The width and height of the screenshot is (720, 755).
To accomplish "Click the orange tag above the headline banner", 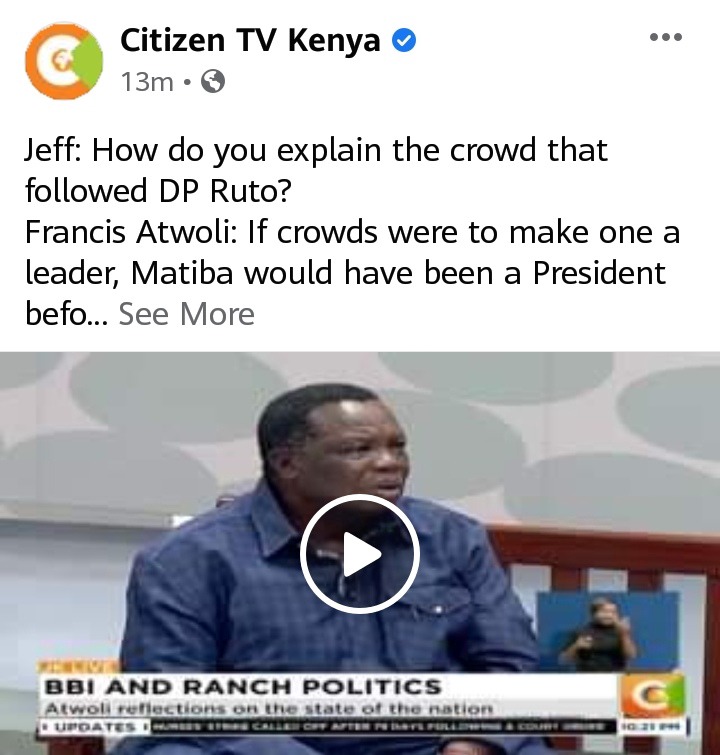I will (x=79, y=667).
